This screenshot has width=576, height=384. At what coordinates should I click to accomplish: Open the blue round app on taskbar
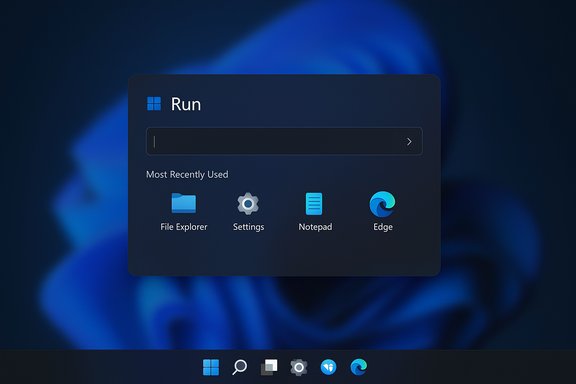(328, 367)
